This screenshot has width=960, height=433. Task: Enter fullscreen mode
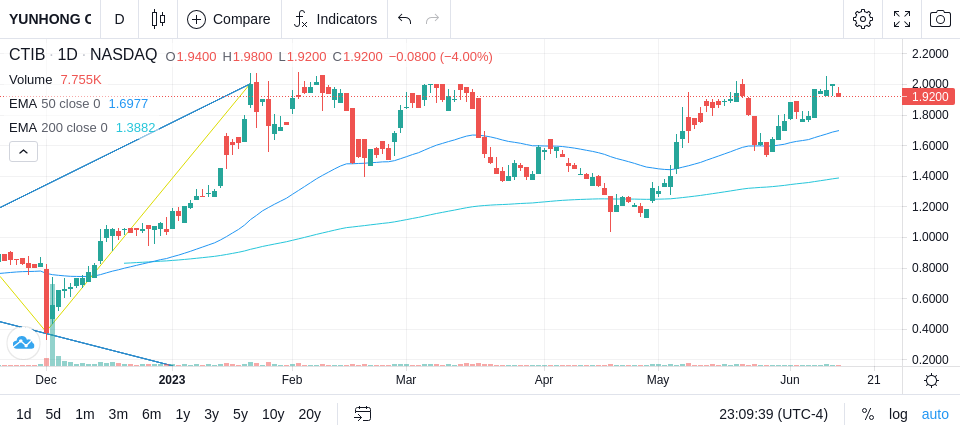click(x=902, y=19)
